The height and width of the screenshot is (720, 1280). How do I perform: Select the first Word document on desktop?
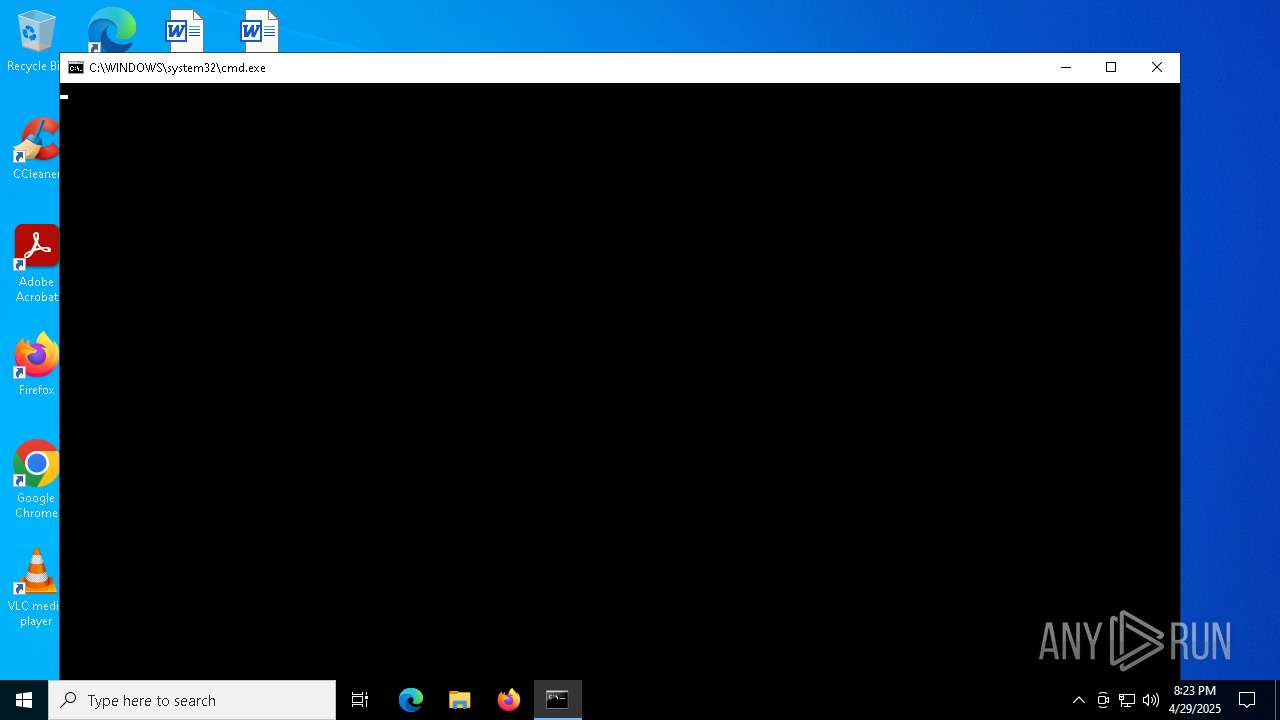[184, 31]
